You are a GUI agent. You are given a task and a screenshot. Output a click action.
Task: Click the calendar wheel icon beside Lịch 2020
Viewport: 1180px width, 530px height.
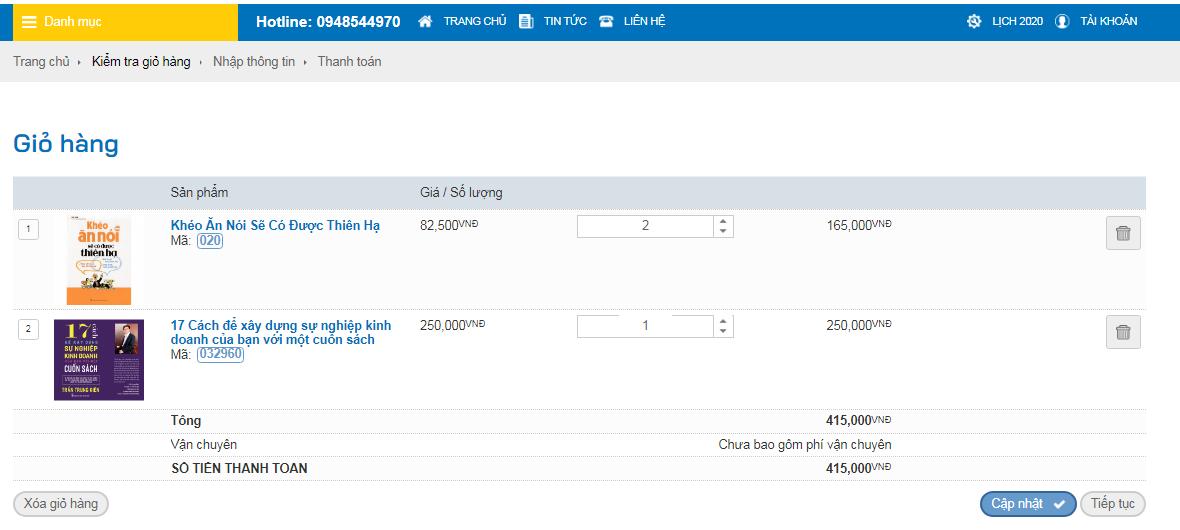click(x=974, y=21)
